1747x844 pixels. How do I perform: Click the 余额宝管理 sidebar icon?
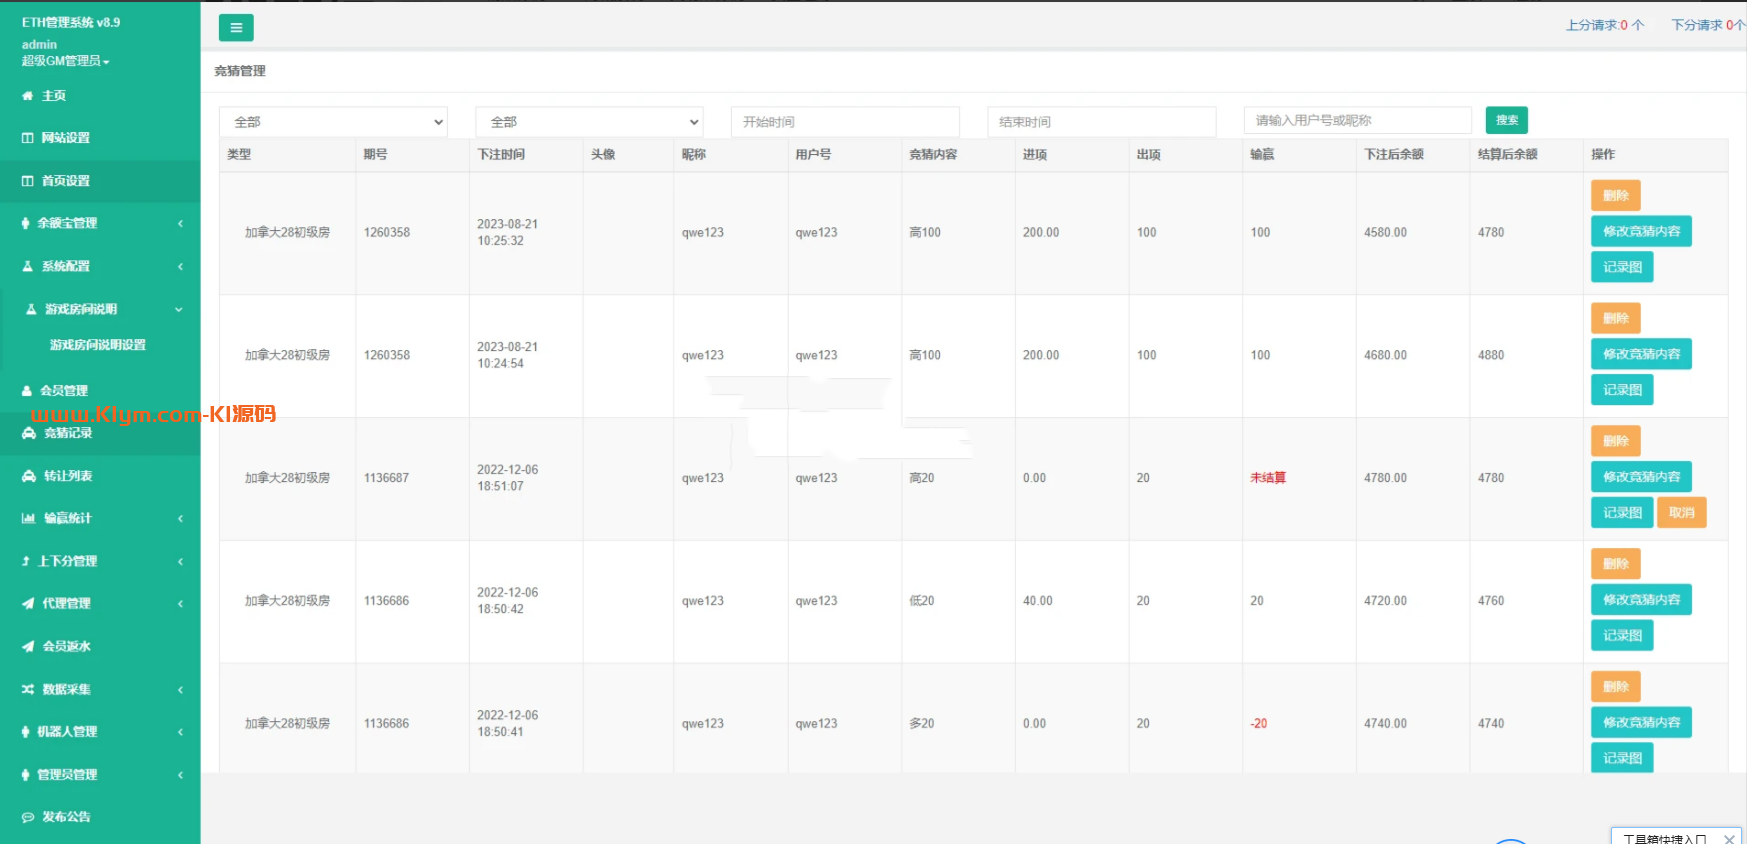(x=26, y=223)
